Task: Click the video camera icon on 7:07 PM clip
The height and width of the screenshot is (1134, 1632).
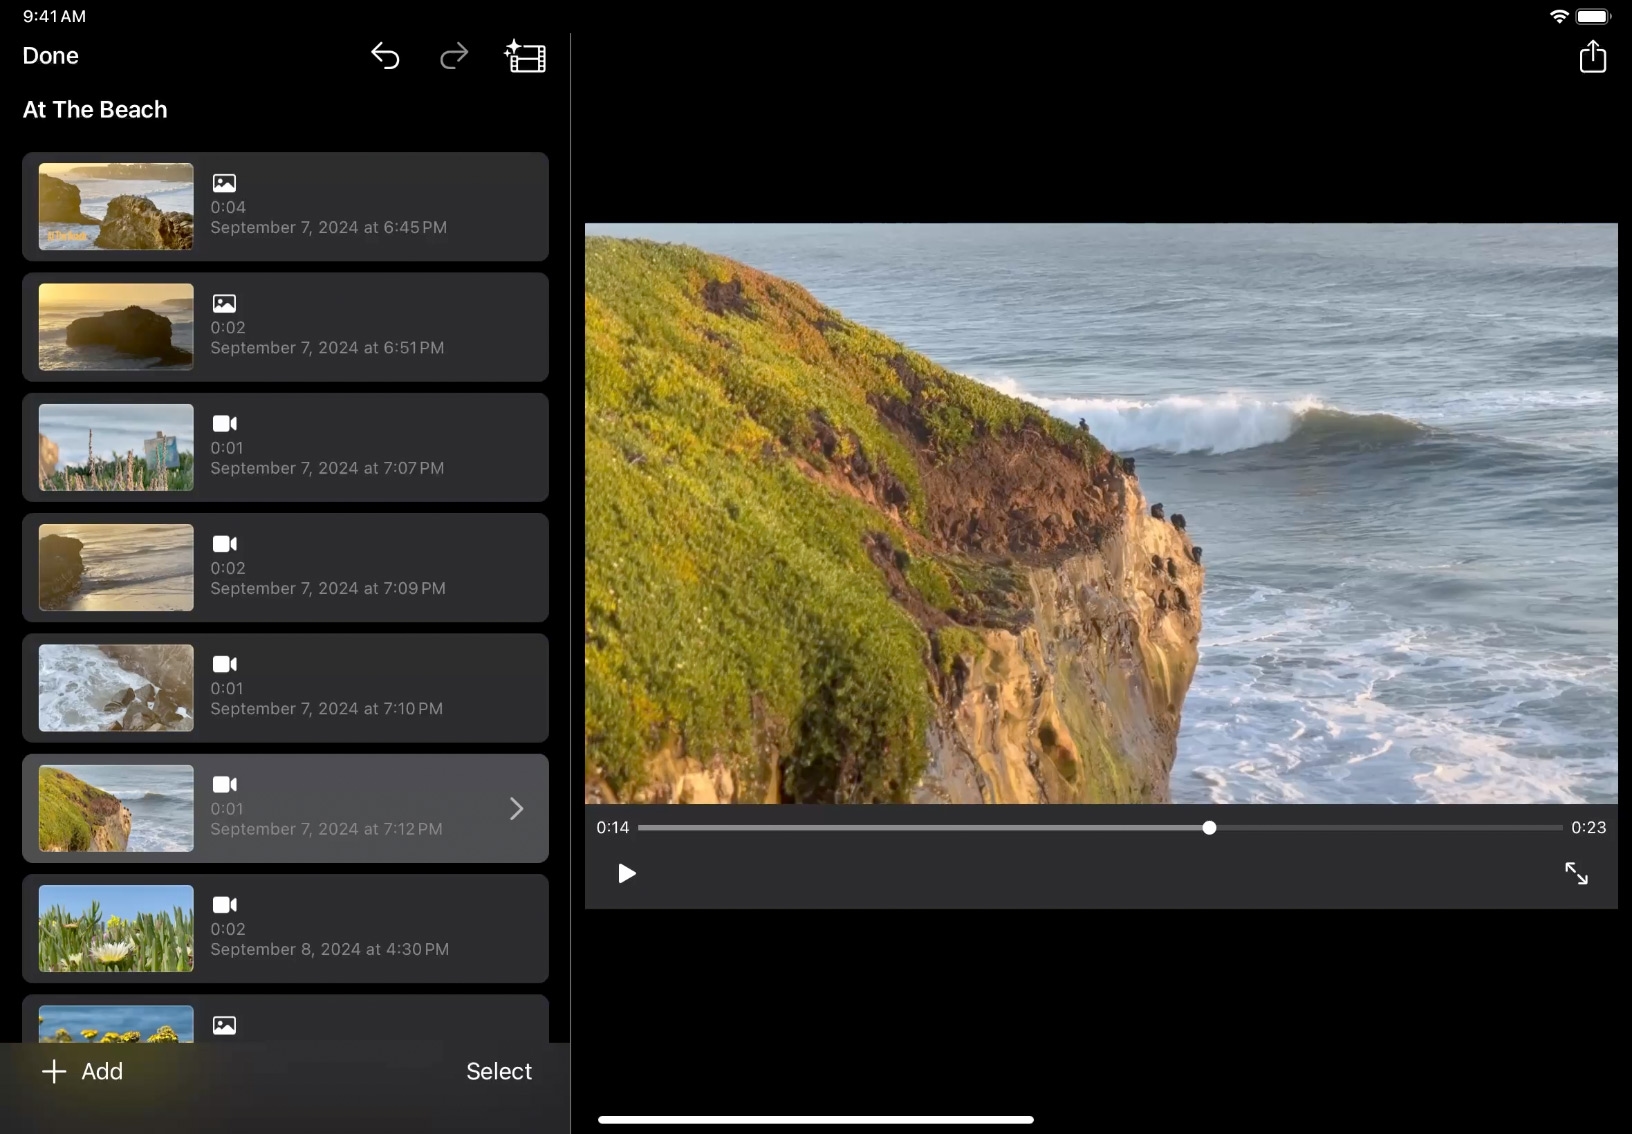Action: click(224, 423)
